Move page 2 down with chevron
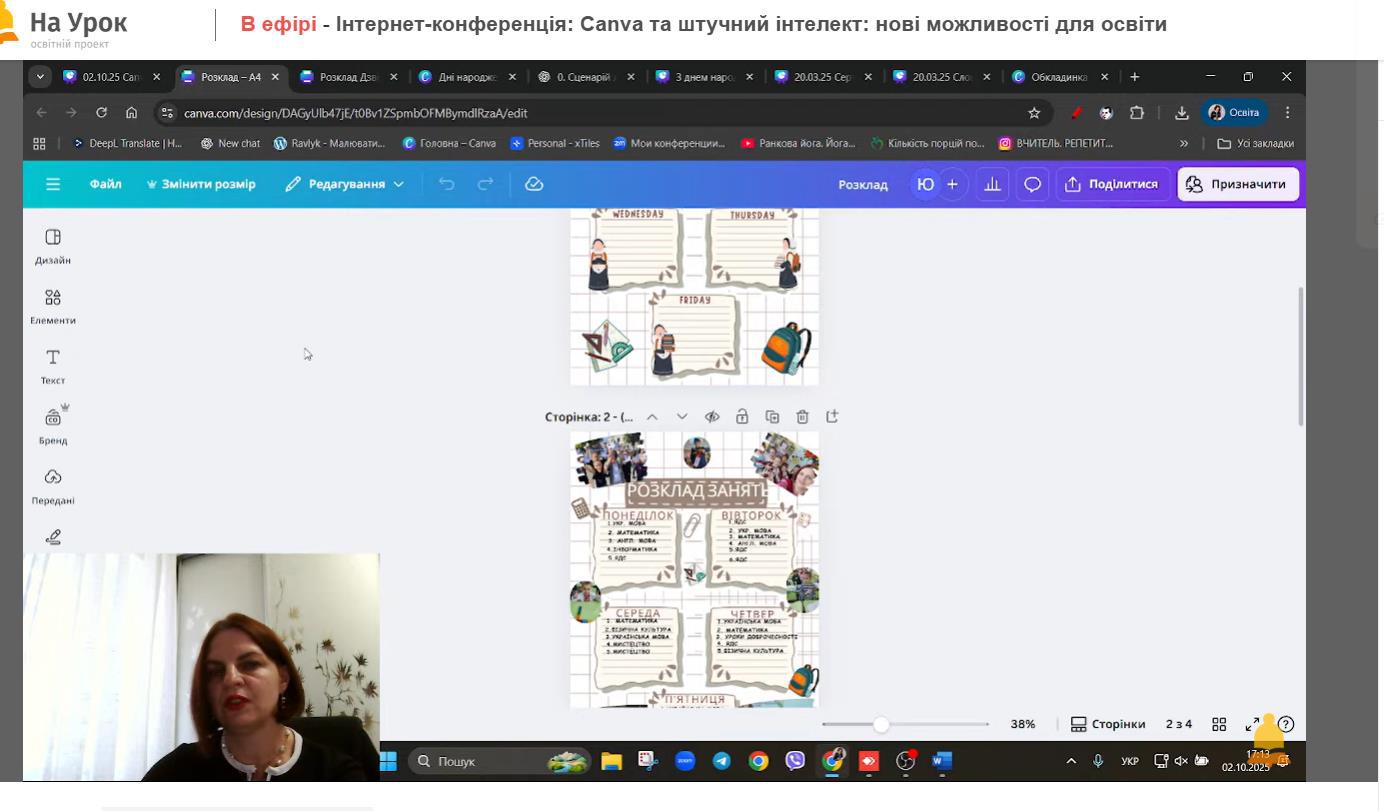The image size is (1384, 811). click(x=682, y=416)
